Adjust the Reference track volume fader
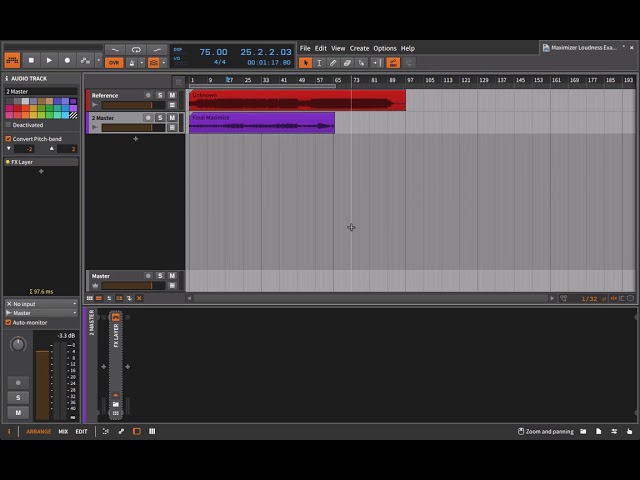 133,105
